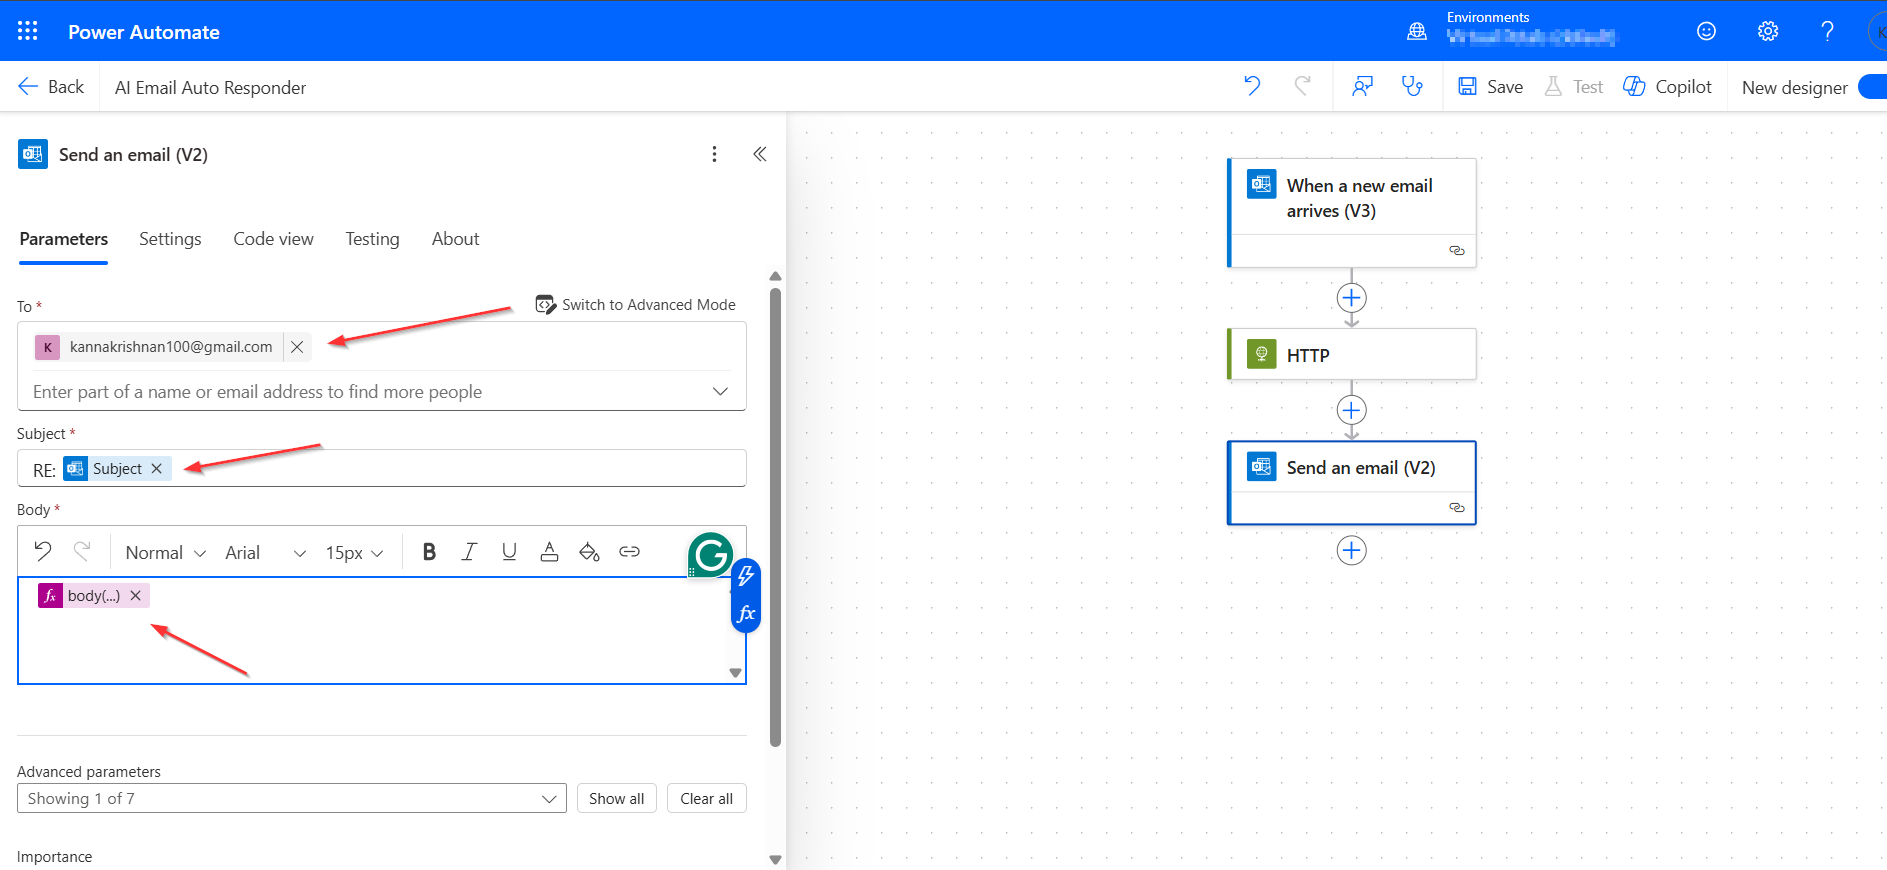Redo in the body editor toolbar

82,551
